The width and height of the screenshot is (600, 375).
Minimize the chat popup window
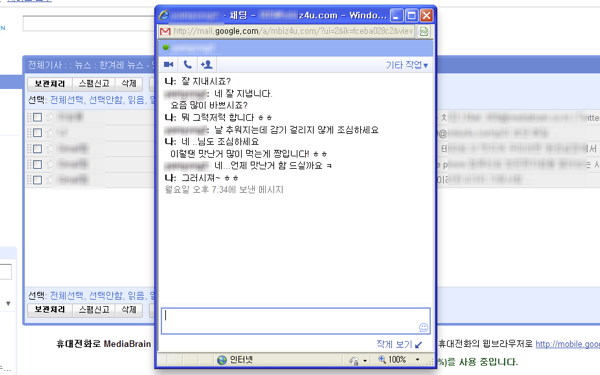pos(396,16)
